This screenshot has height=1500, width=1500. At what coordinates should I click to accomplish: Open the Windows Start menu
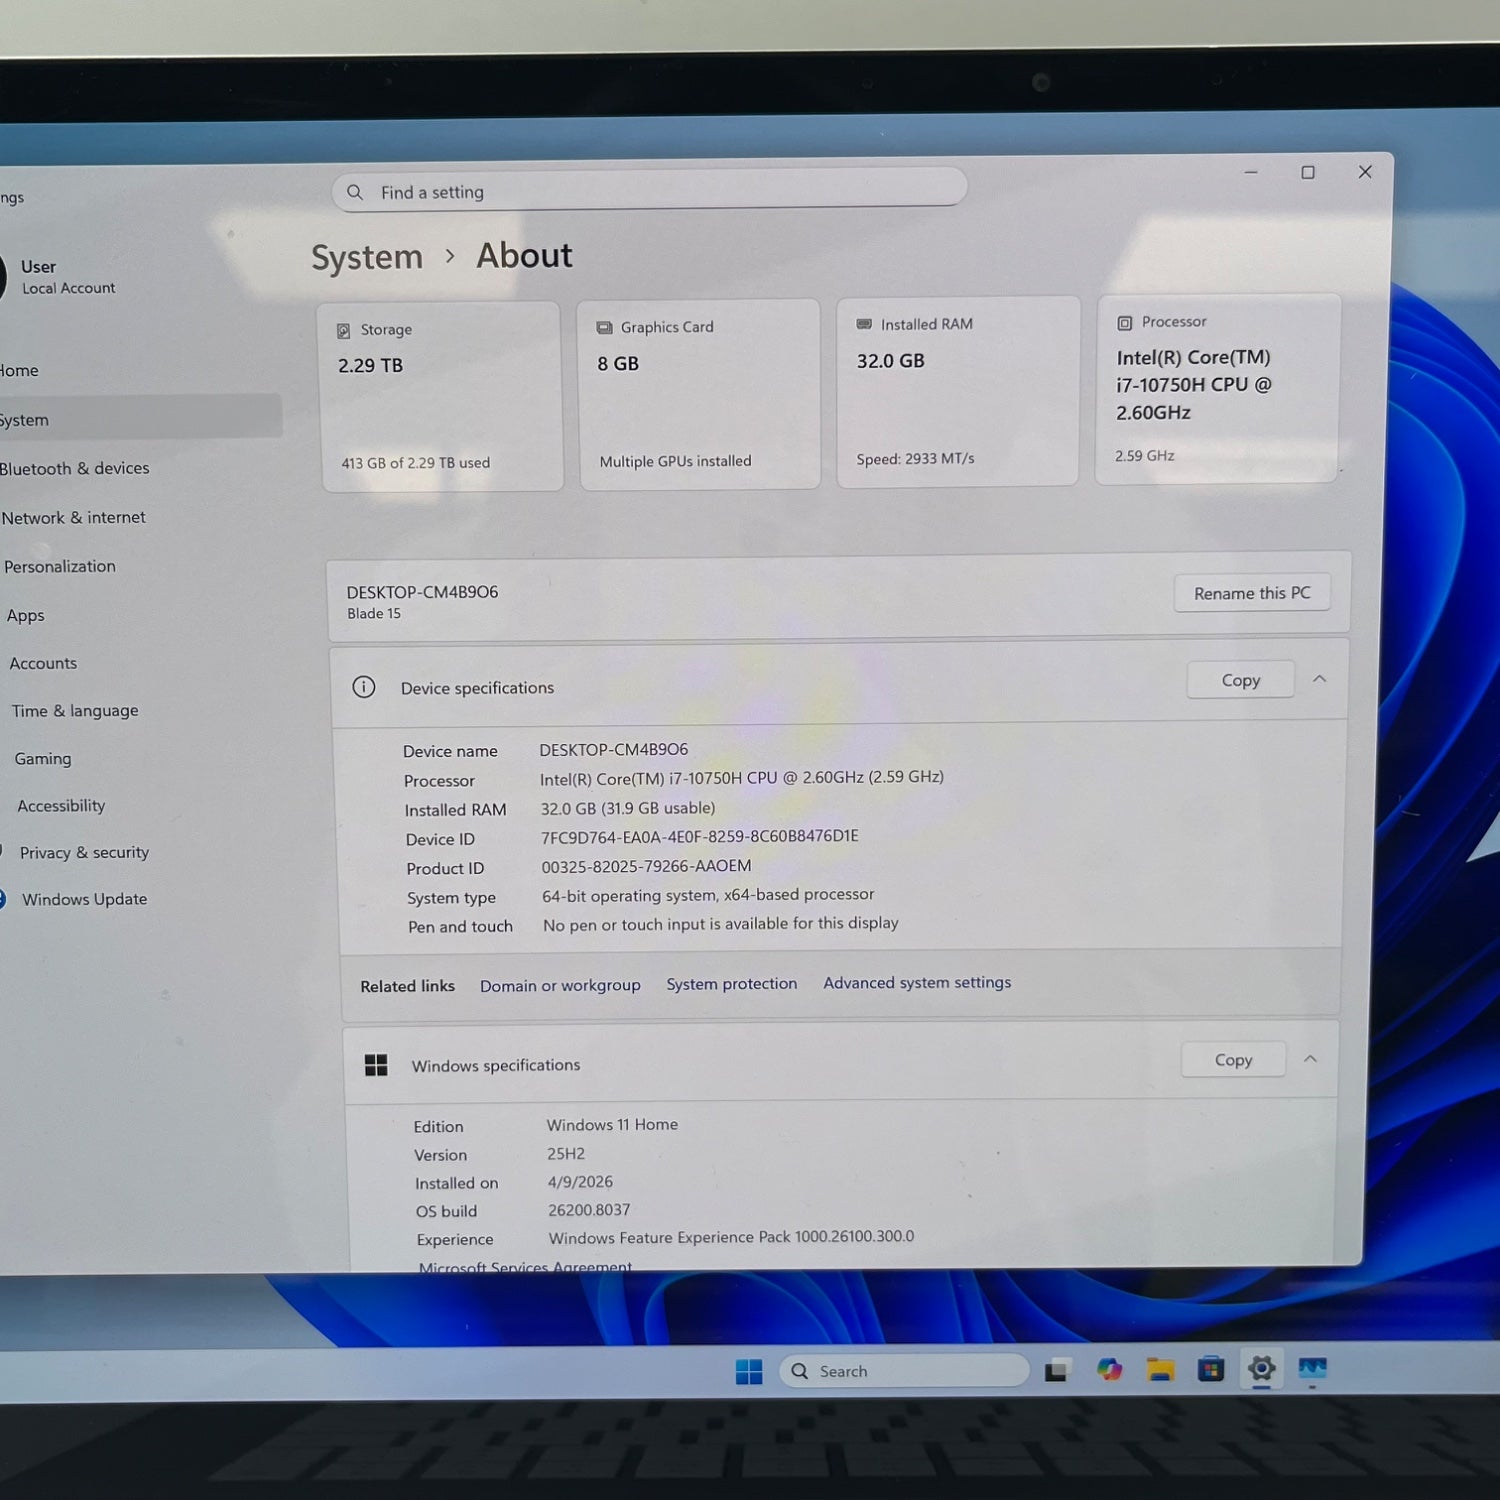tap(748, 1371)
